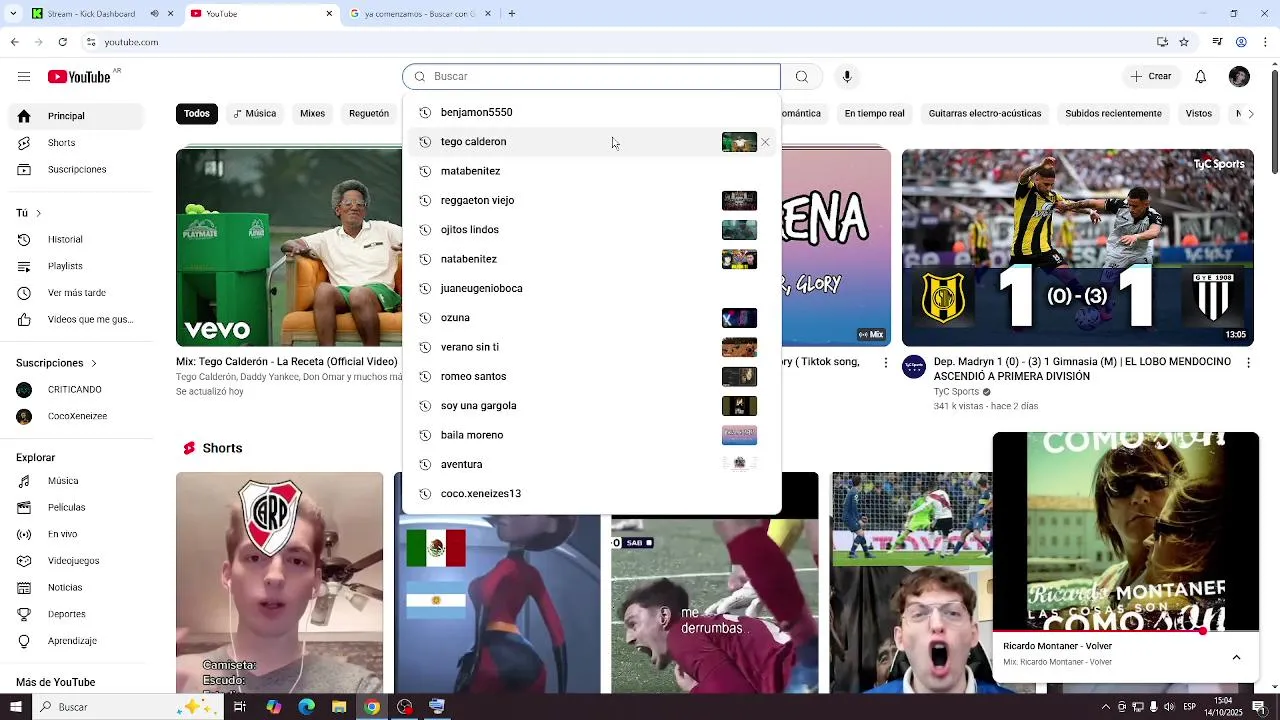Reload the YouTube page
The width and height of the screenshot is (1280, 720).
tap(63, 42)
